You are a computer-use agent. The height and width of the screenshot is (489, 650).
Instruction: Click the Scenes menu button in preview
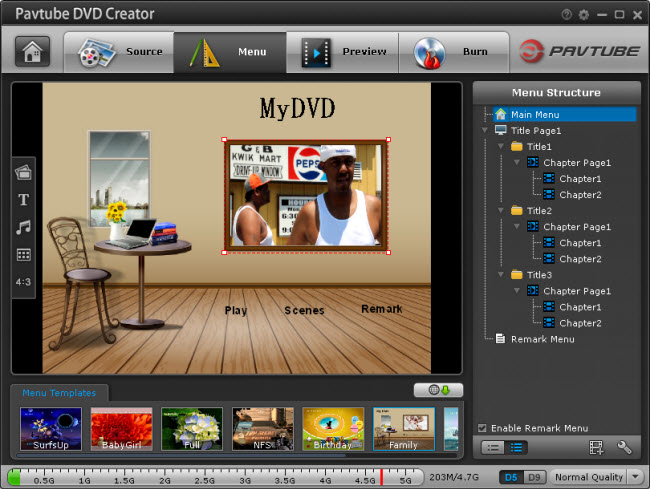(x=304, y=310)
